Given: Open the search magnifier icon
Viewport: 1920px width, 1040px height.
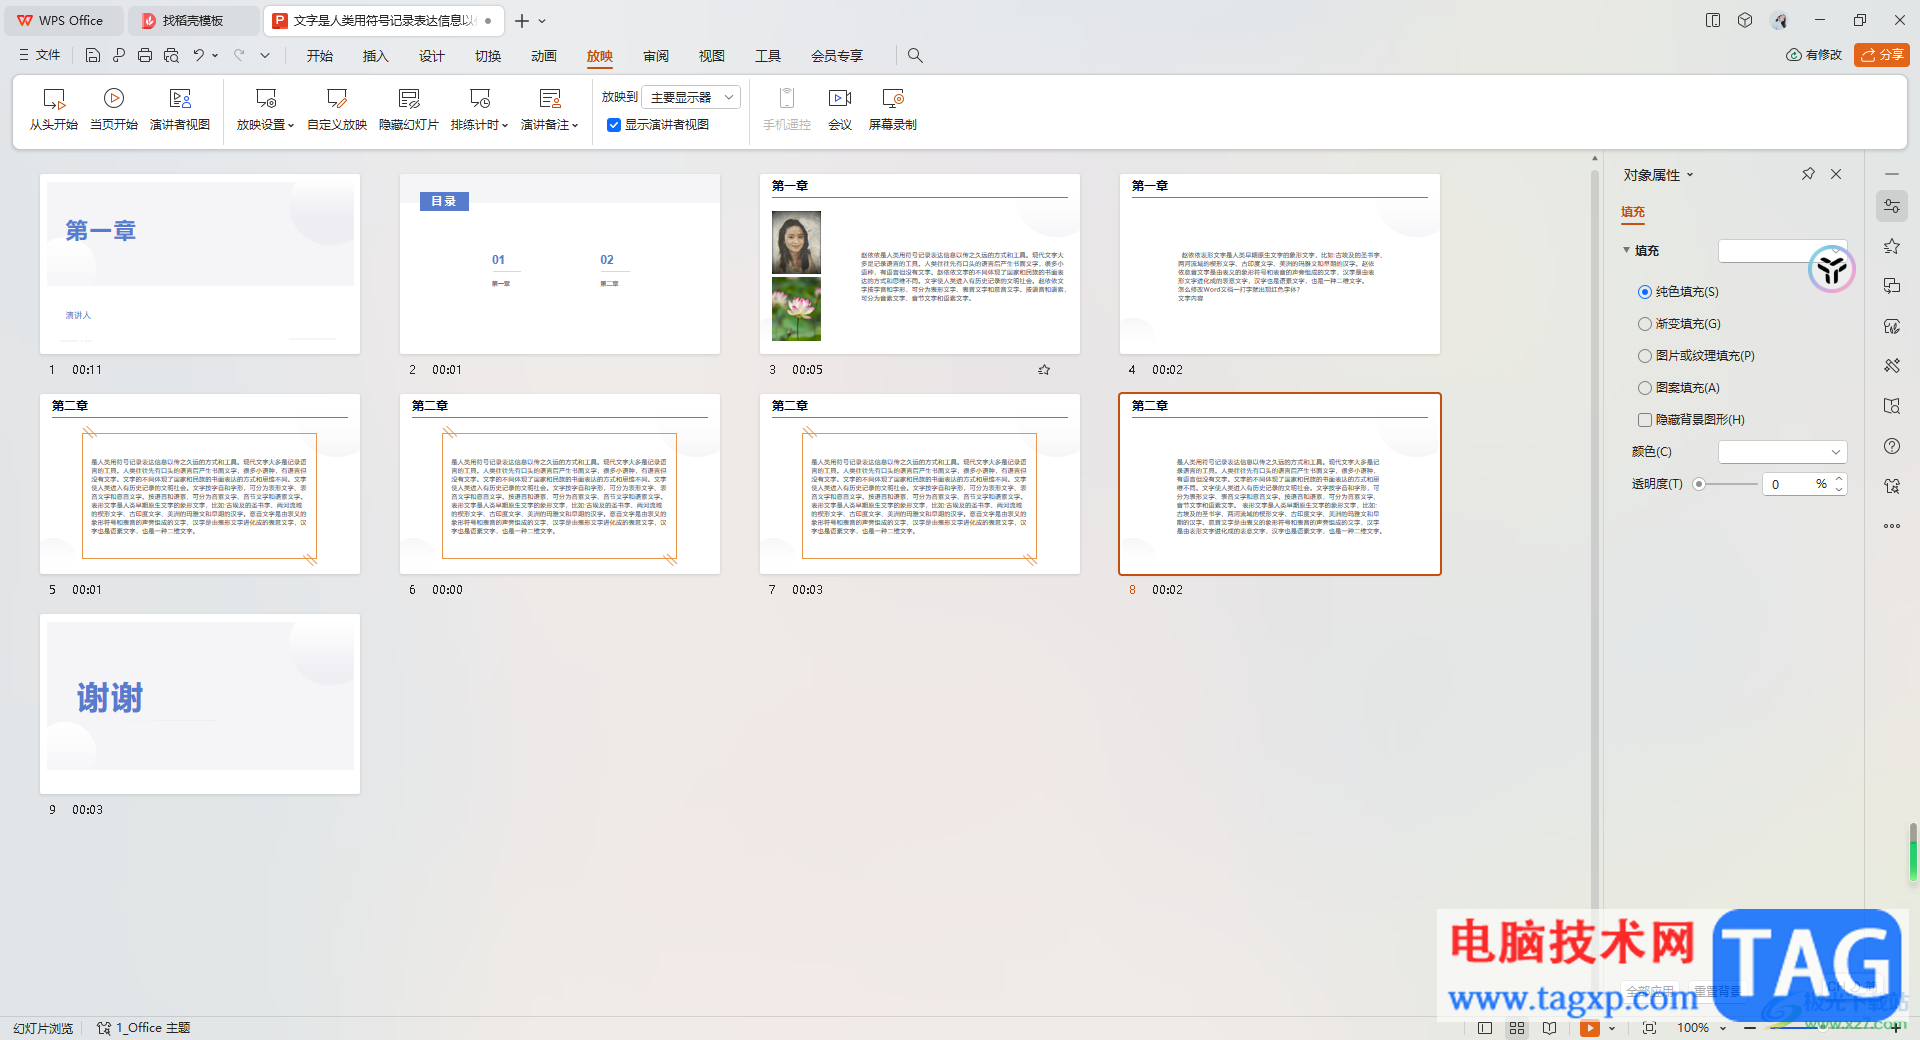Looking at the screenshot, I should (x=915, y=55).
